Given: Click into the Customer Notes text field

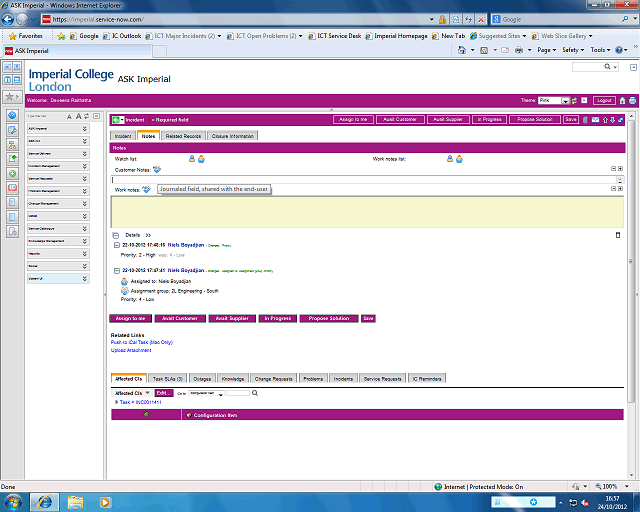Looking at the screenshot, I should (x=360, y=179).
